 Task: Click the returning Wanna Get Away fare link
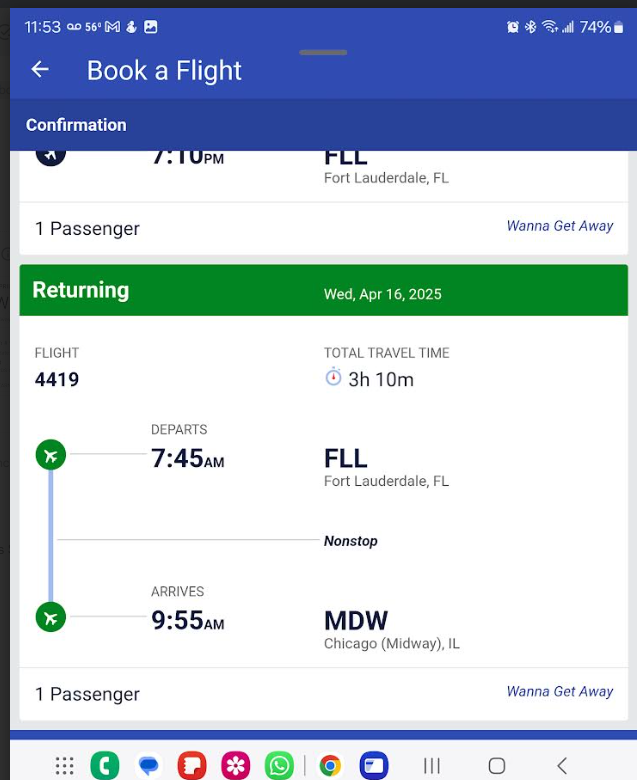pos(560,691)
